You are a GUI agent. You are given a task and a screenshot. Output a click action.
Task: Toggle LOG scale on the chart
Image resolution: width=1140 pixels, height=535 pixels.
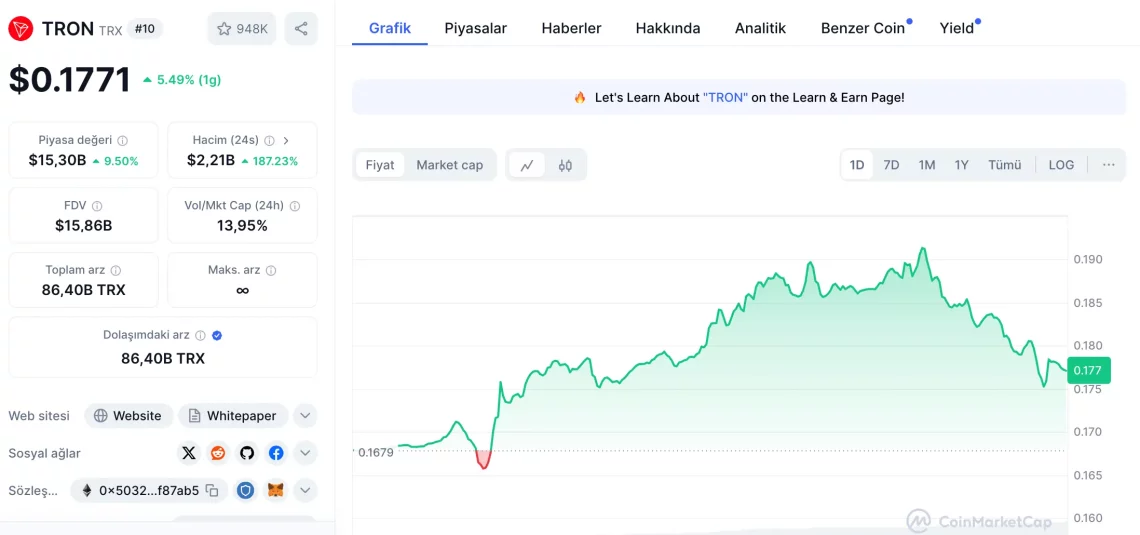(1061, 165)
